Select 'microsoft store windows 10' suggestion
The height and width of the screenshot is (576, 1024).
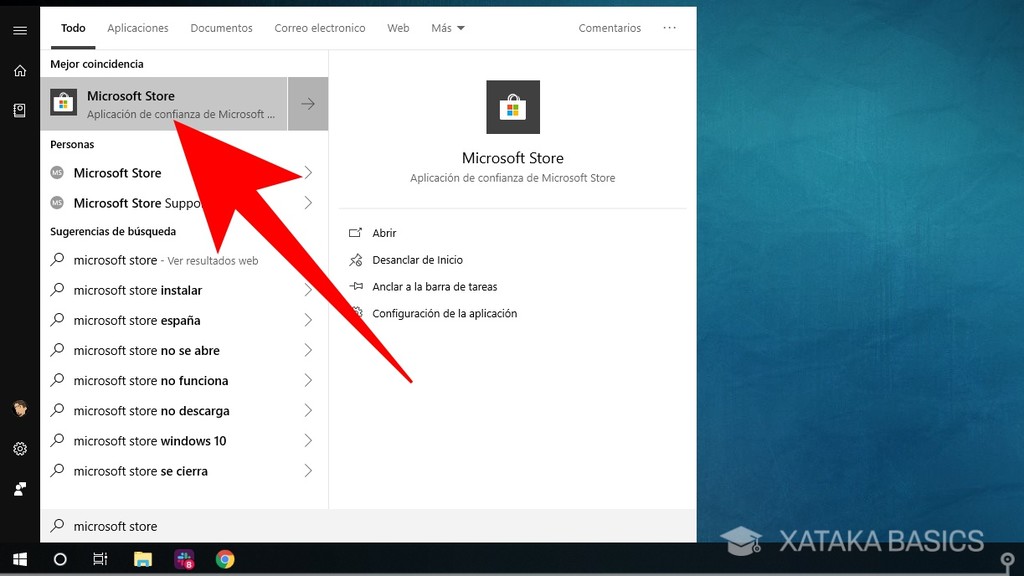(184, 440)
